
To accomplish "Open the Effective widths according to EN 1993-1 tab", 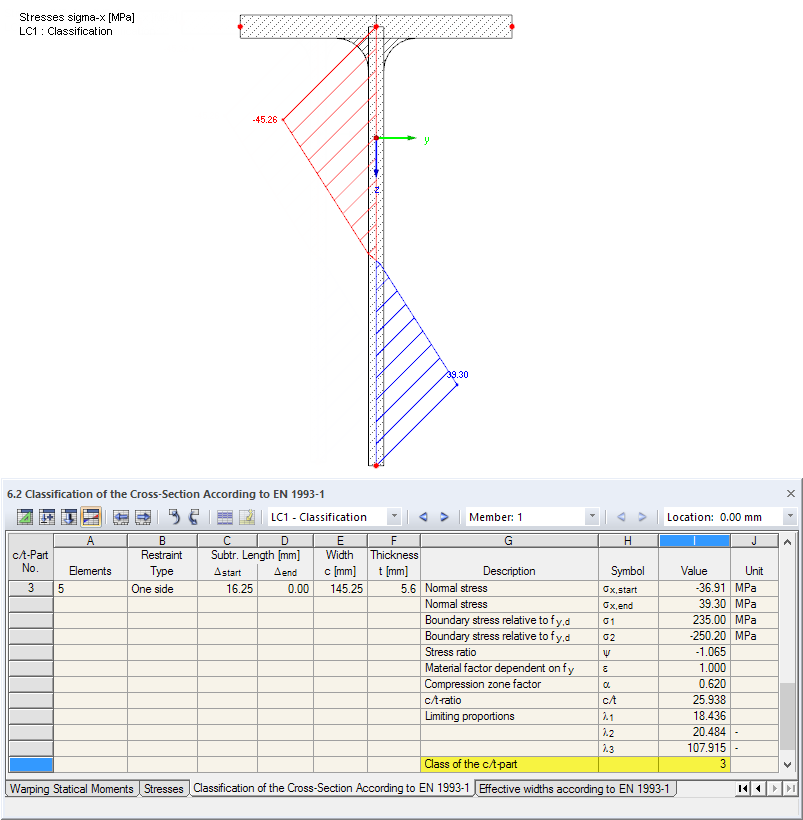I will pos(575,789).
